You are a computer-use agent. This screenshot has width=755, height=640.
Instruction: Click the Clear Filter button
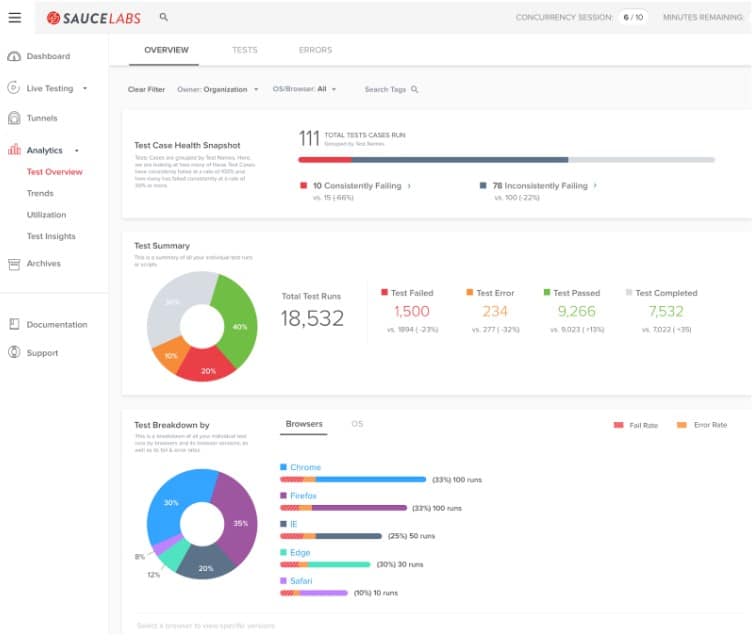pyautogui.click(x=146, y=90)
